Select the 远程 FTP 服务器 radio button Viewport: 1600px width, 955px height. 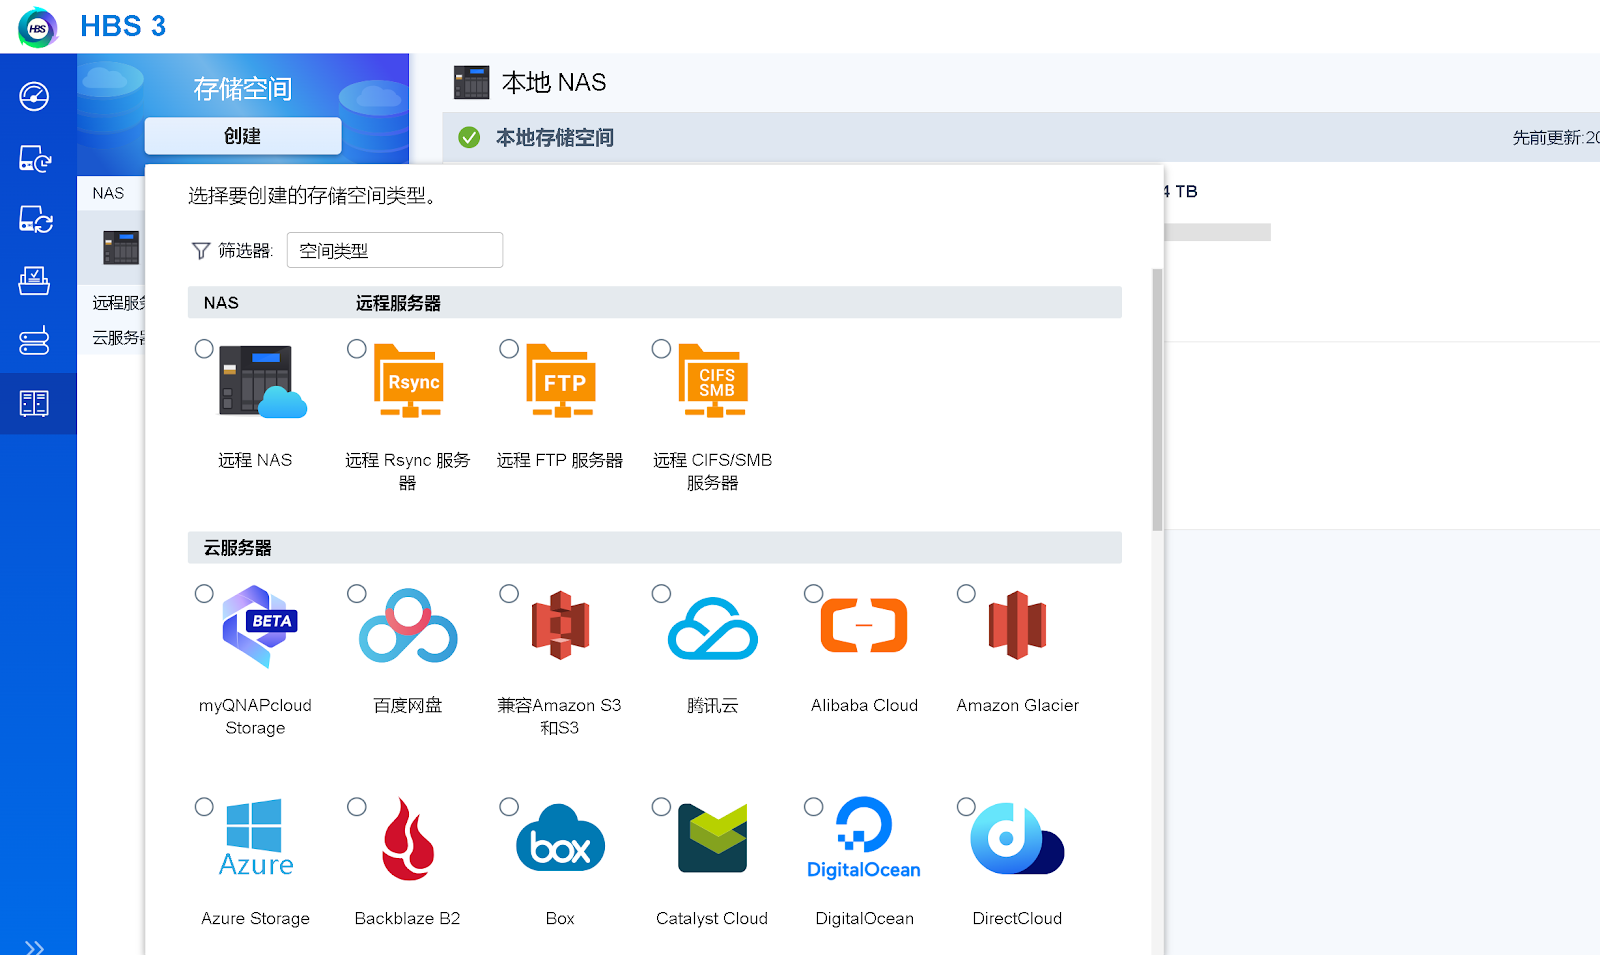click(x=509, y=349)
